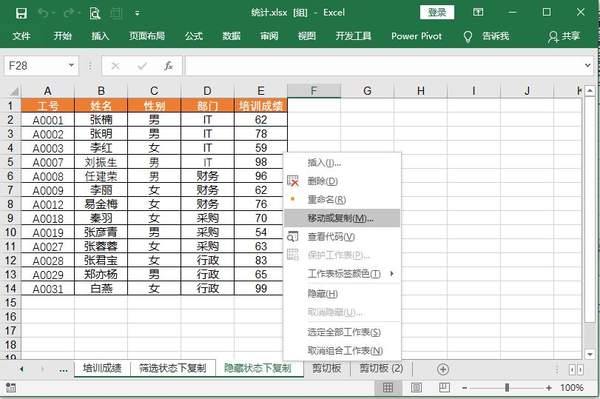
Task: Click header cell 培训成绩 in row 1
Action: pyautogui.click(x=261, y=106)
